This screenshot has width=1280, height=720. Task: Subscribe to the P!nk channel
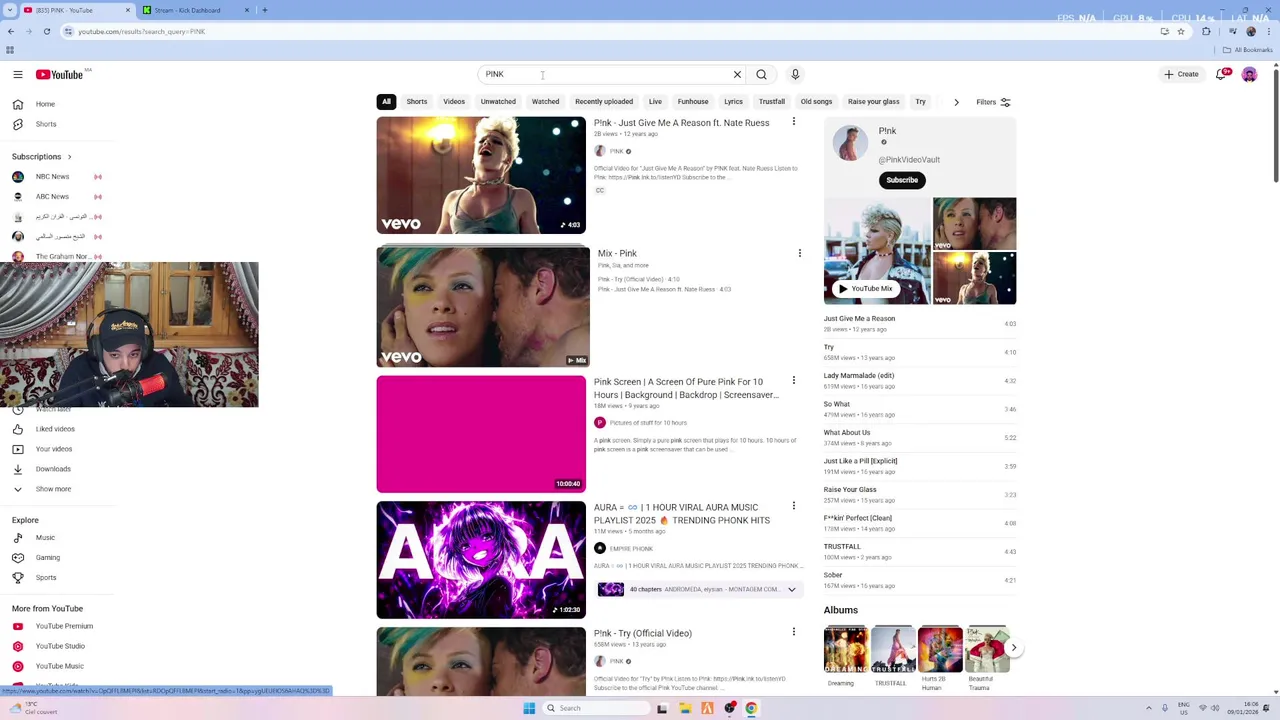901,180
